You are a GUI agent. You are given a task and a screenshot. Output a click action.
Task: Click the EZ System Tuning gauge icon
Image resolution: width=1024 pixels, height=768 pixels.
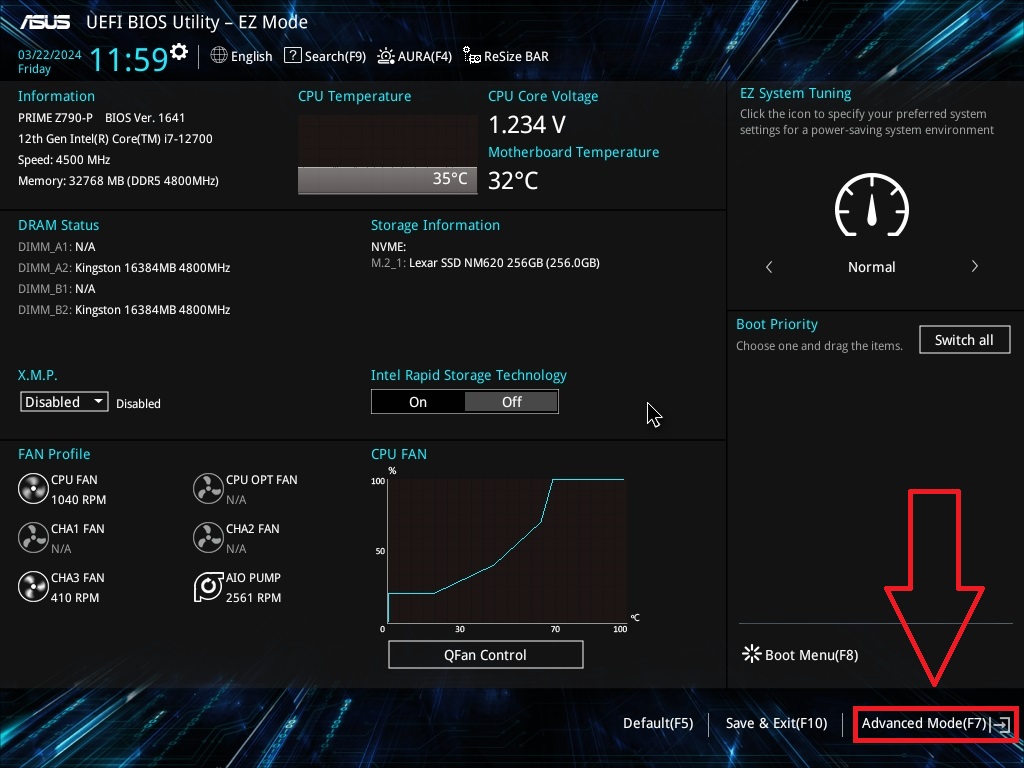coord(871,205)
